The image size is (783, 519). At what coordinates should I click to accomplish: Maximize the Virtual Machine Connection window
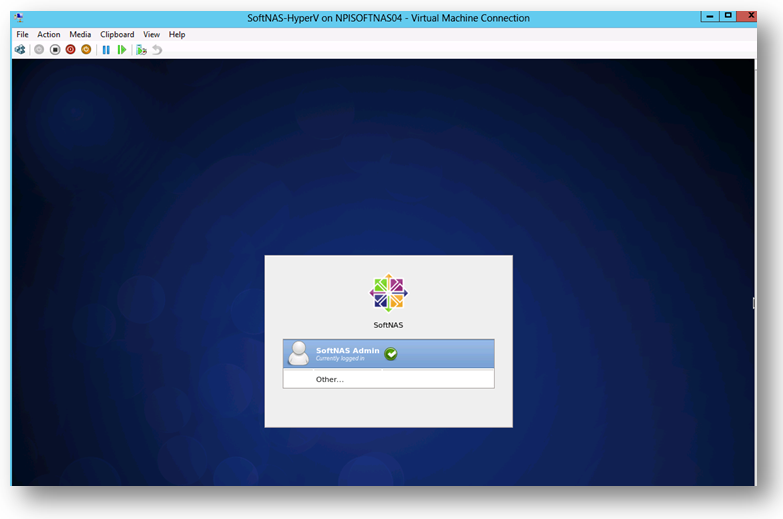pos(728,16)
